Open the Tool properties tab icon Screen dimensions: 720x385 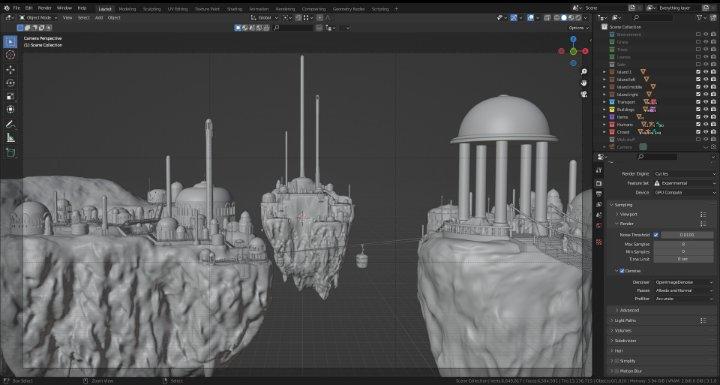tap(599, 170)
